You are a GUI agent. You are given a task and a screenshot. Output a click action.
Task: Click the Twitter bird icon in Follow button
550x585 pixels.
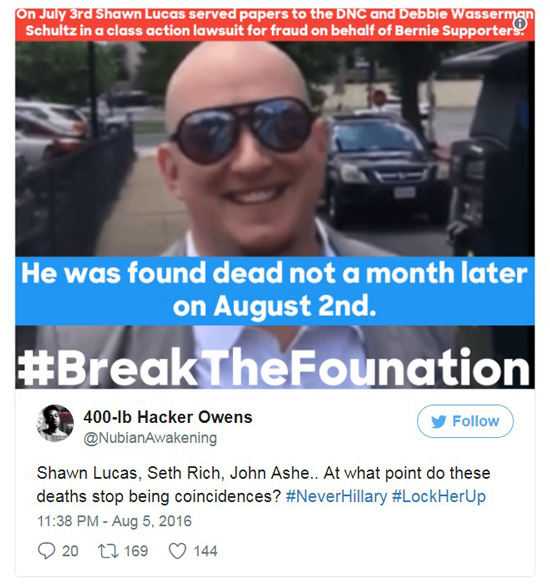point(439,422)
